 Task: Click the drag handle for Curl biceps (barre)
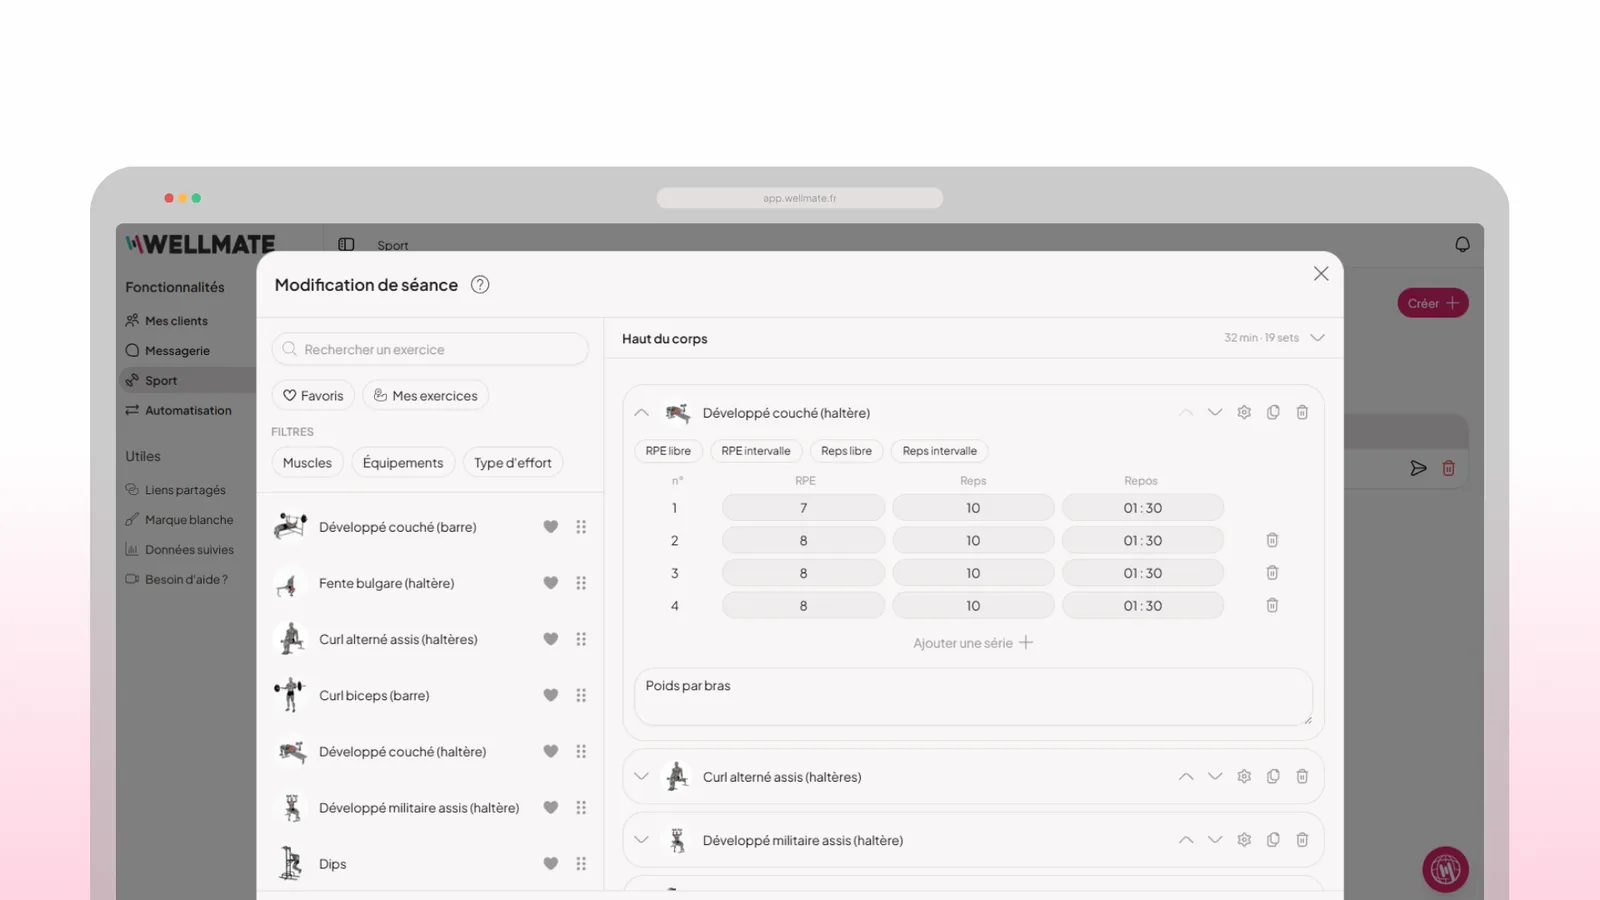click(x=581, y=696)
